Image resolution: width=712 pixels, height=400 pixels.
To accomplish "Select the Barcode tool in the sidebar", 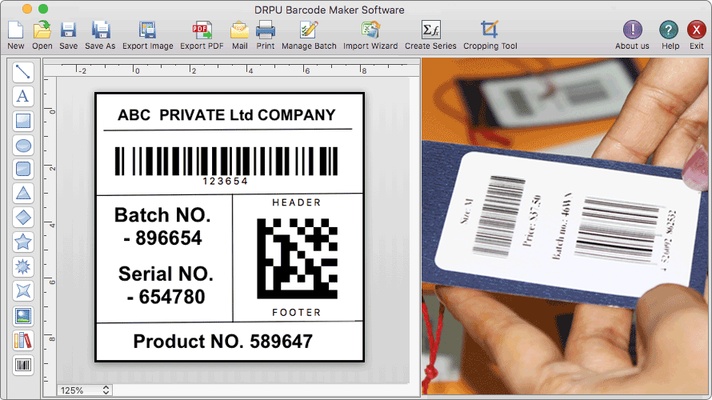I will coord(23,365).
